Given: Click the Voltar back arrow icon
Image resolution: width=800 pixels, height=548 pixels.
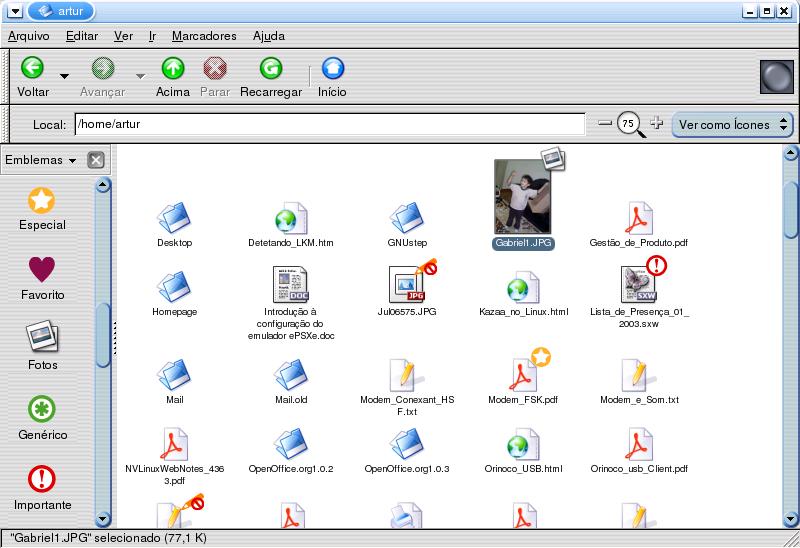Looking at the screenshot, I should [32, 68].
